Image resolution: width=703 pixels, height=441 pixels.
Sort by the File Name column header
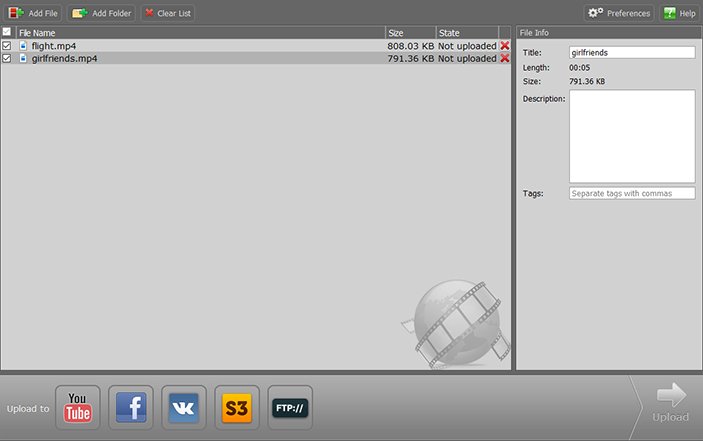[201, 33]
